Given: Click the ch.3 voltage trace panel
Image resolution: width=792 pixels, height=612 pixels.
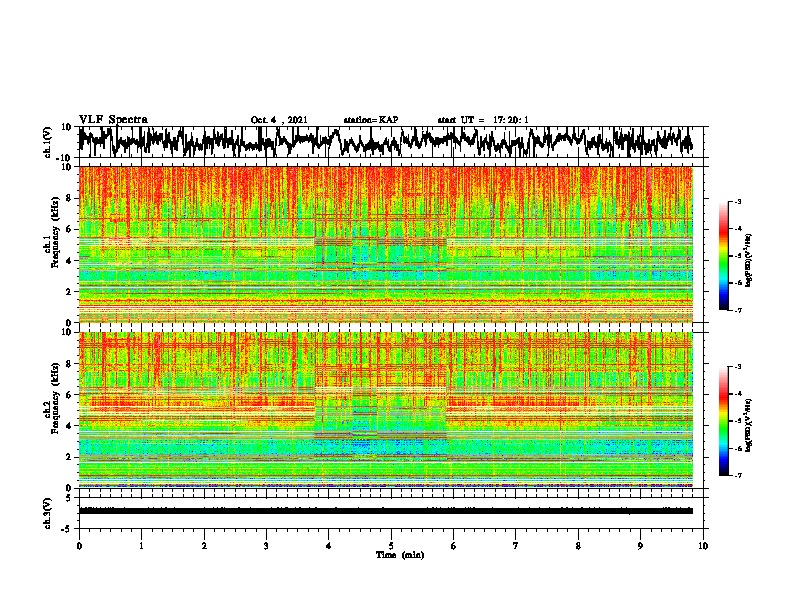Looking at the screenshot, I should (390, 513).
